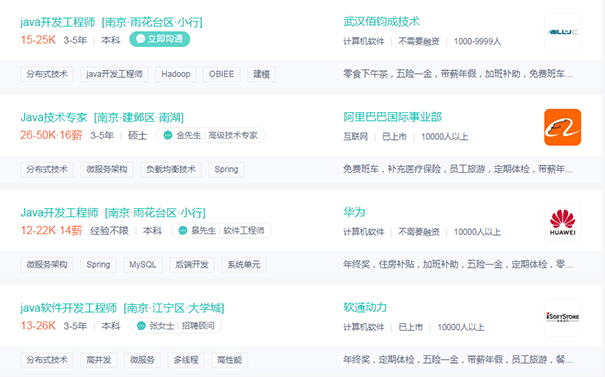Click the 高性能 skill tag

230,360
